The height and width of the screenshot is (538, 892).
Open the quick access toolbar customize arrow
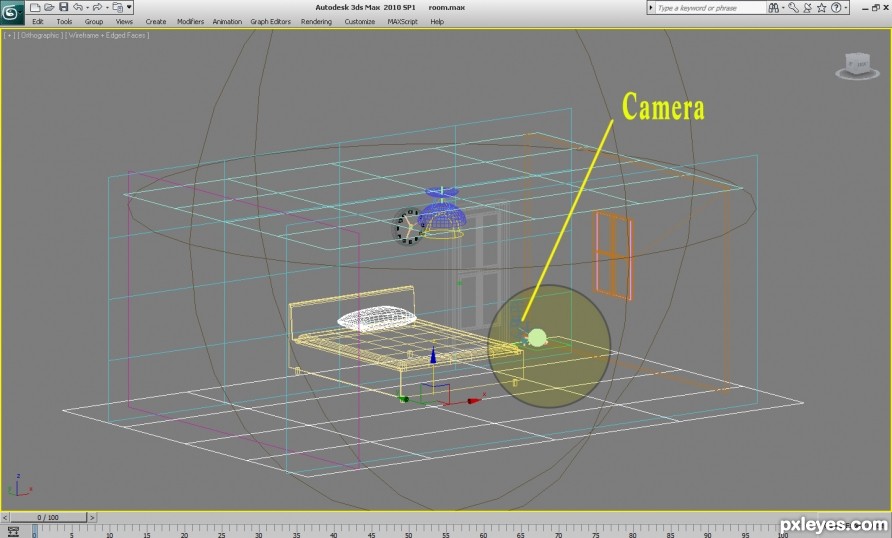(x=129, y=7)
